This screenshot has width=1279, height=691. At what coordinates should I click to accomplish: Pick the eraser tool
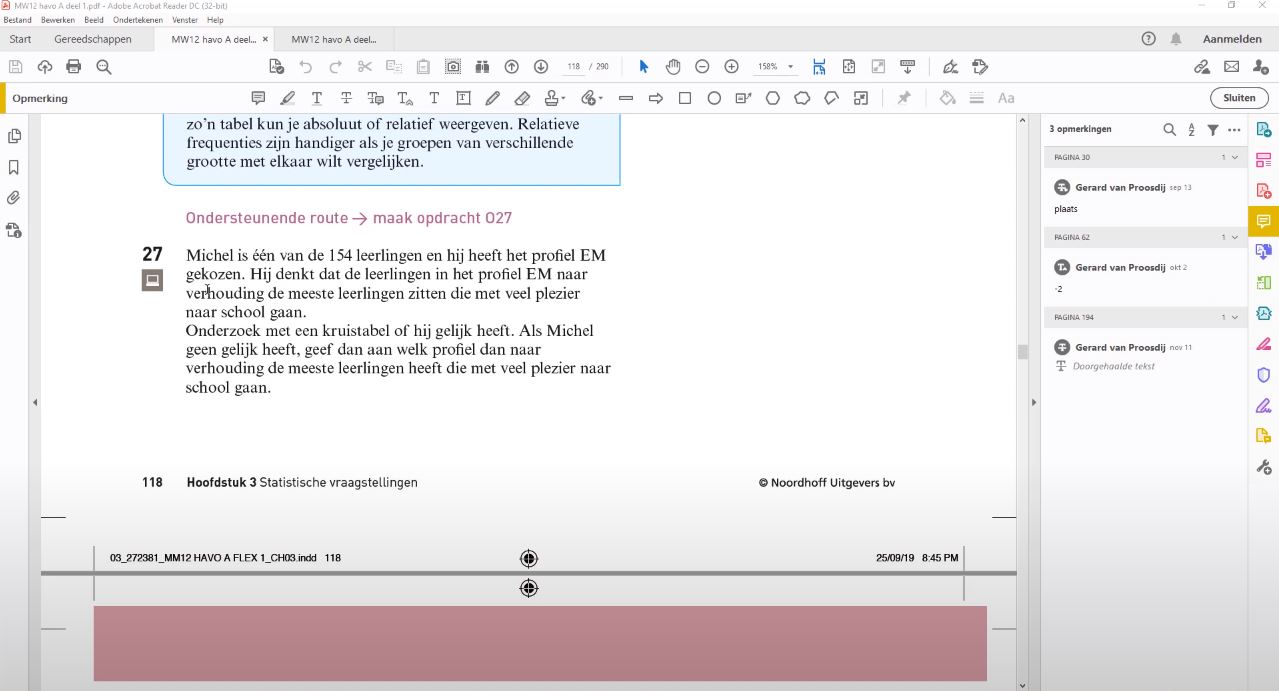522,98
